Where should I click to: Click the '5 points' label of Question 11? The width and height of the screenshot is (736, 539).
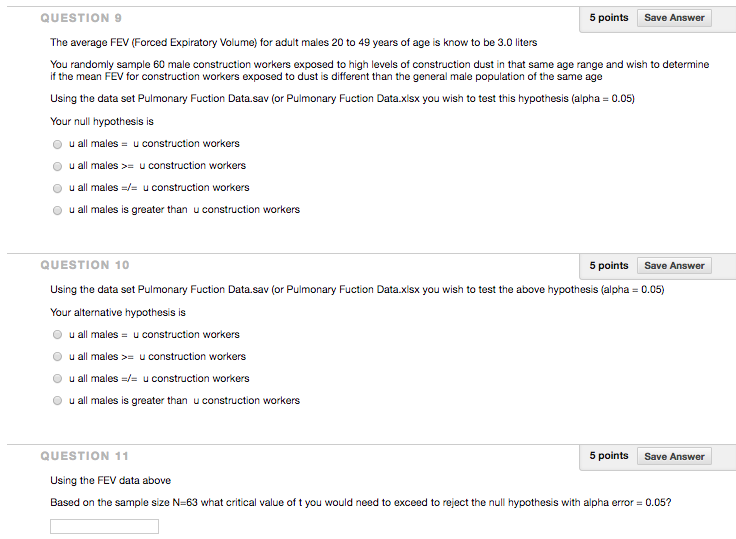coord(609,456)
